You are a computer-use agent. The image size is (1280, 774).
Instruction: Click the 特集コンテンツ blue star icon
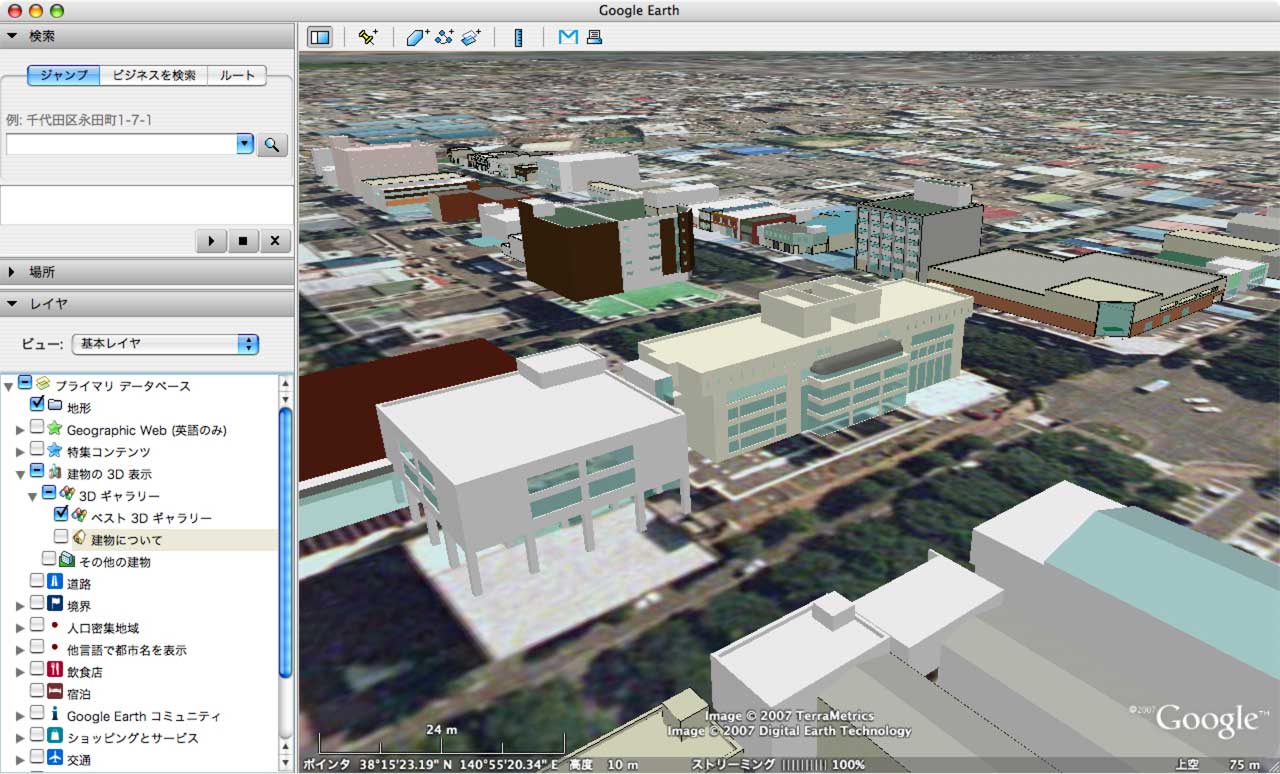point(54,450)
